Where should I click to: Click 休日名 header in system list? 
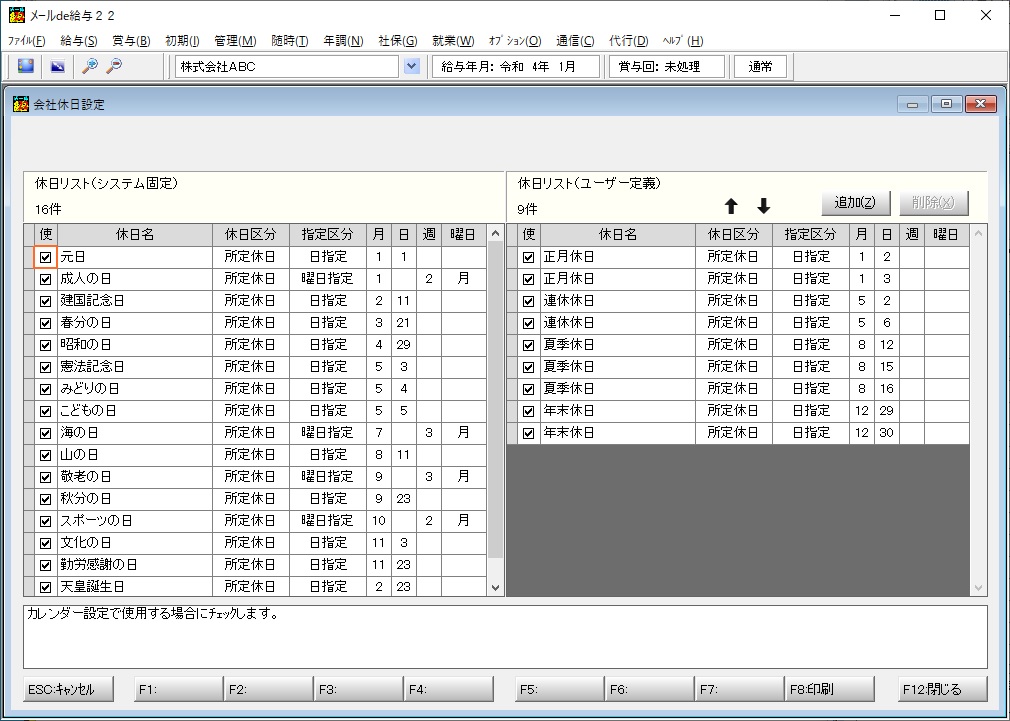tap(135, 235)
